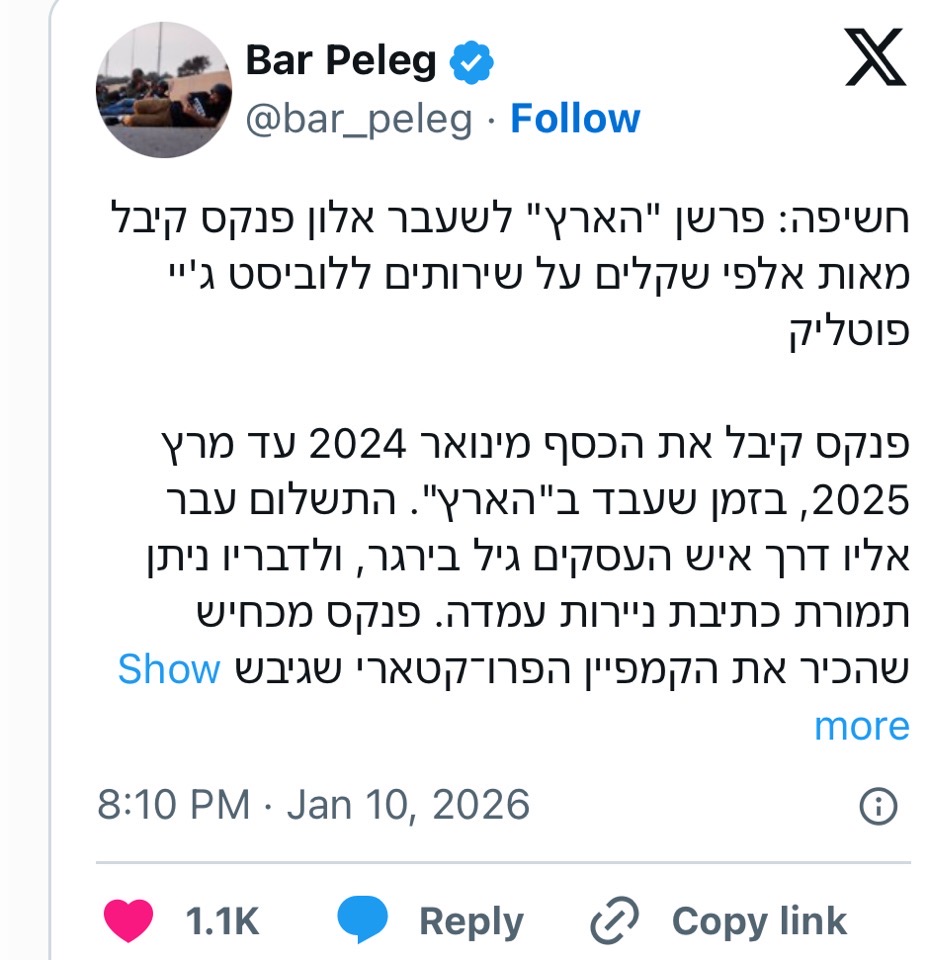The height and width of the screenshot is (960, 929).
Task: Open the tweet info icon
Action: [878, 806]
